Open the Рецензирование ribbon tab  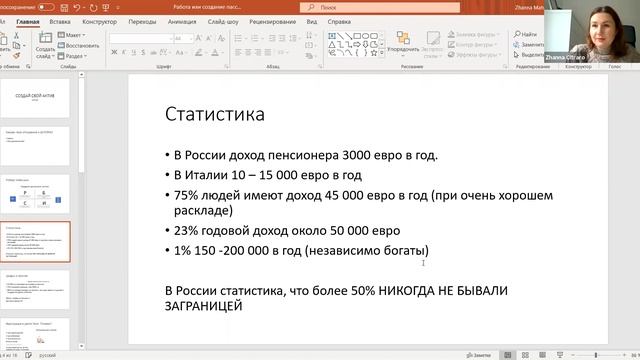[273, 22]
